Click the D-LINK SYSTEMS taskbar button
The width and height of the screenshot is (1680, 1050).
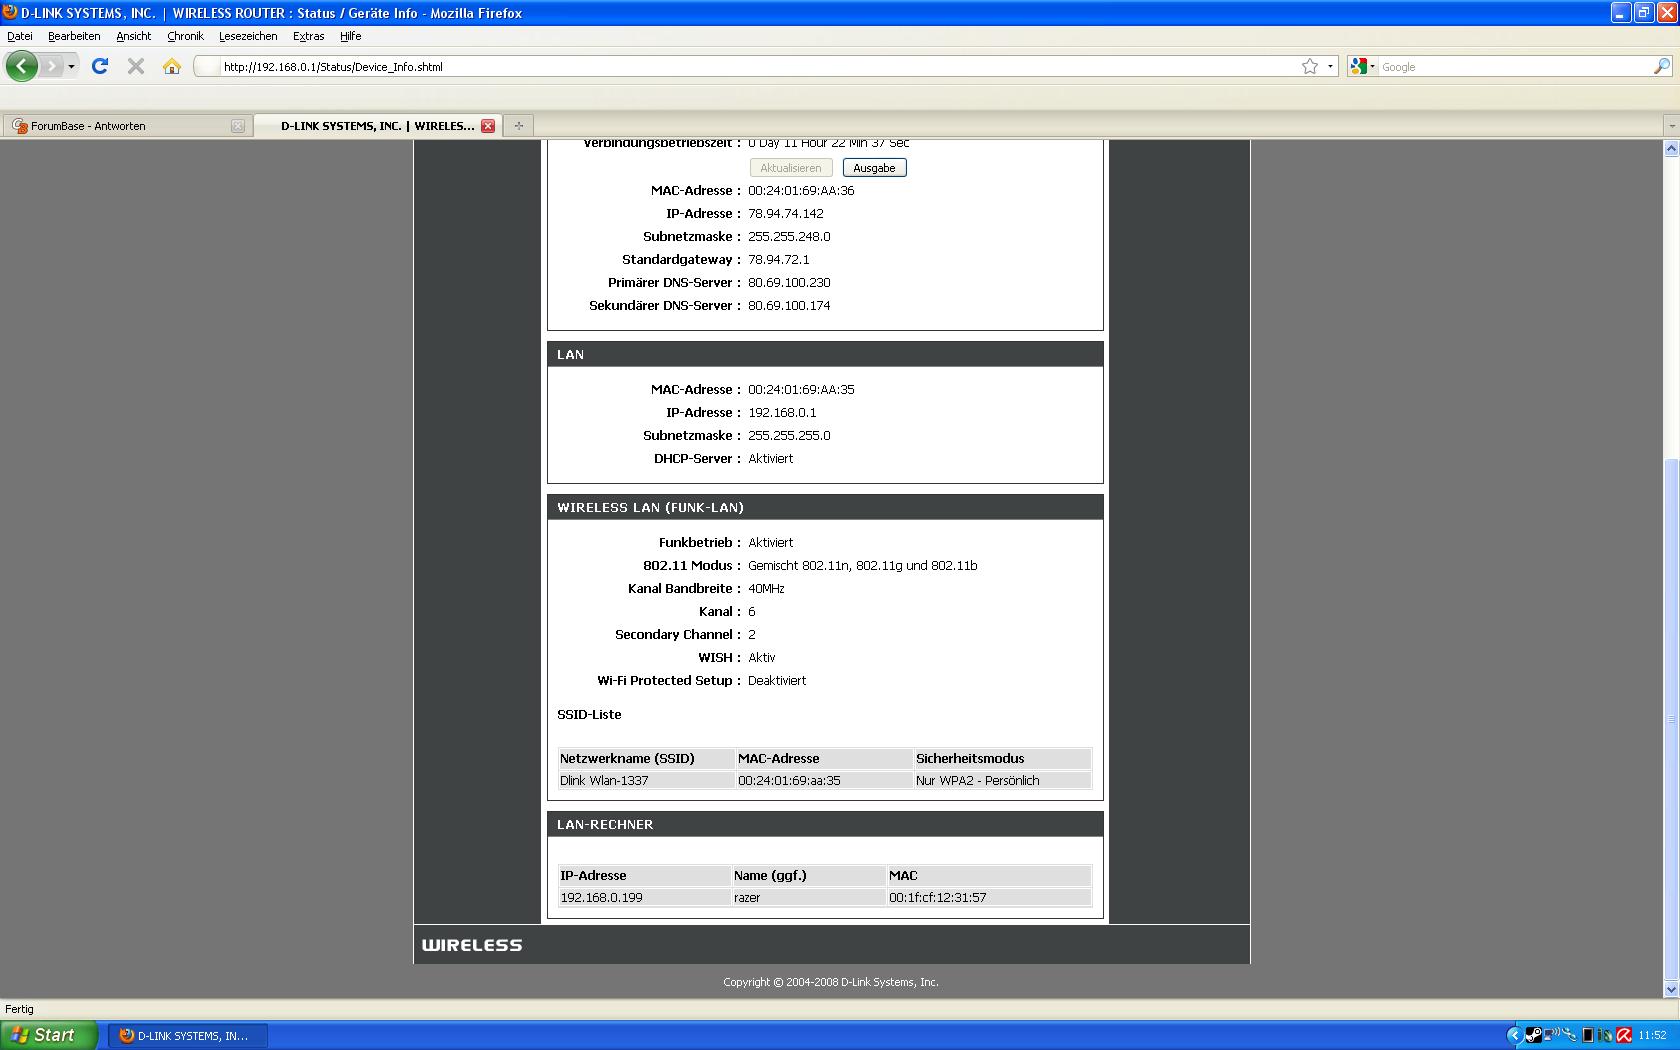[x=187, y=1035]
